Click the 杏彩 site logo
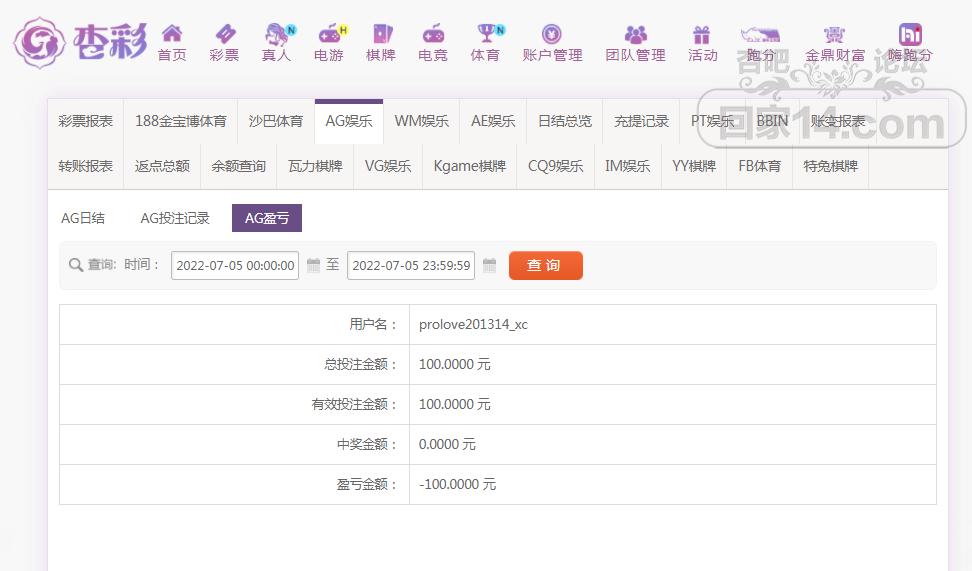Screen dimensions: 972x571 [x=81, y=43]
